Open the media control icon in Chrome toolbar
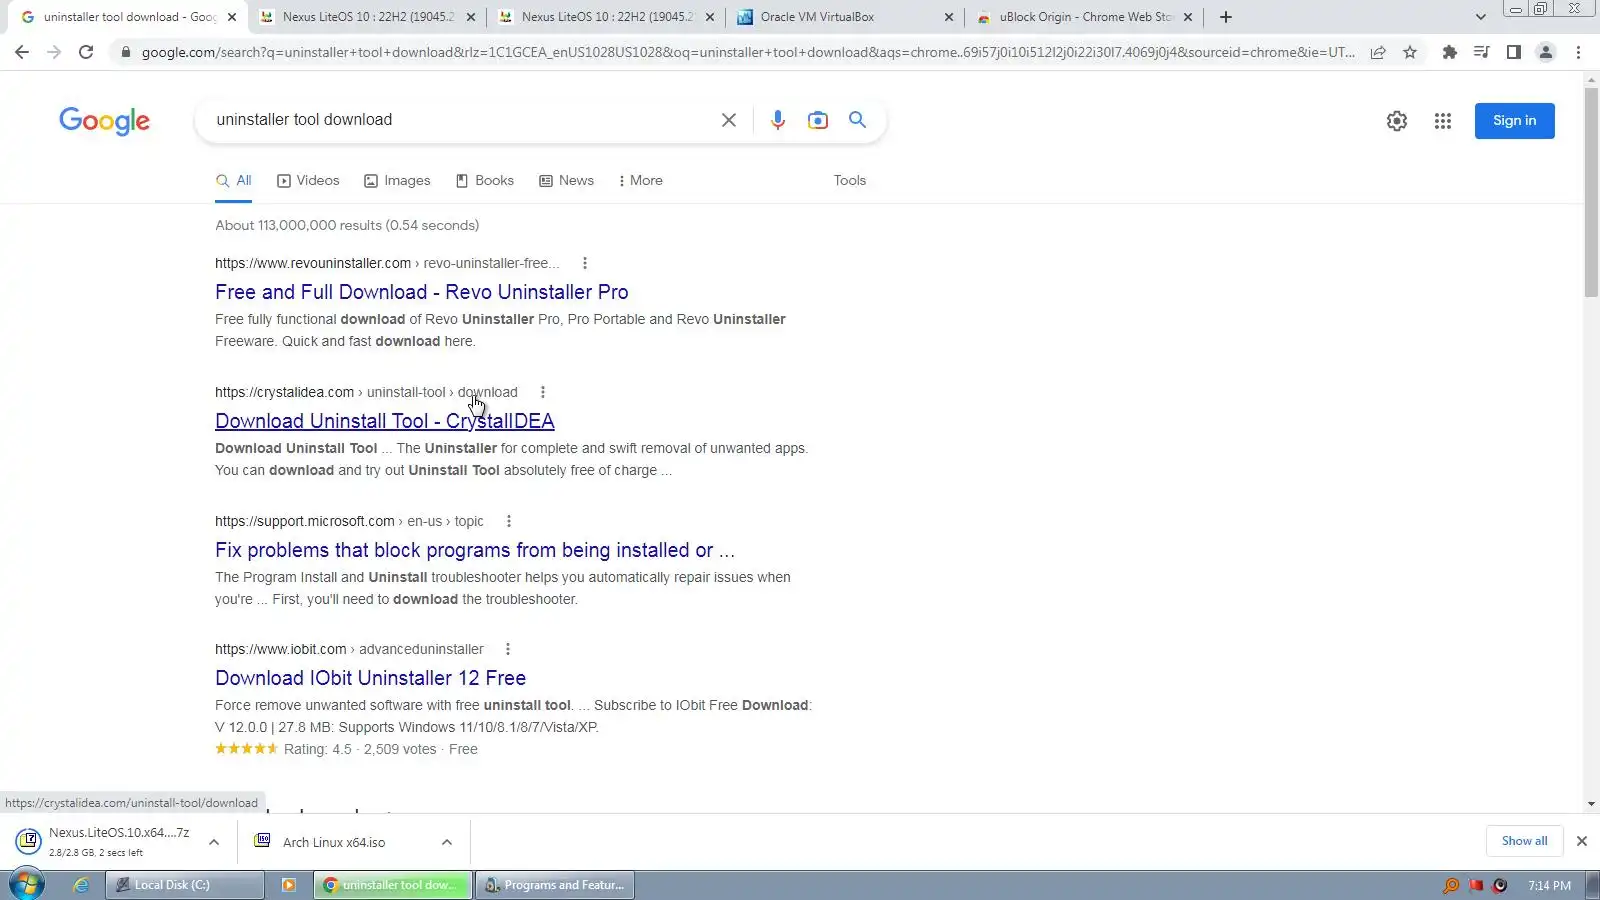Screen dimensions: 1600x900 click(x=1481, y=52)
